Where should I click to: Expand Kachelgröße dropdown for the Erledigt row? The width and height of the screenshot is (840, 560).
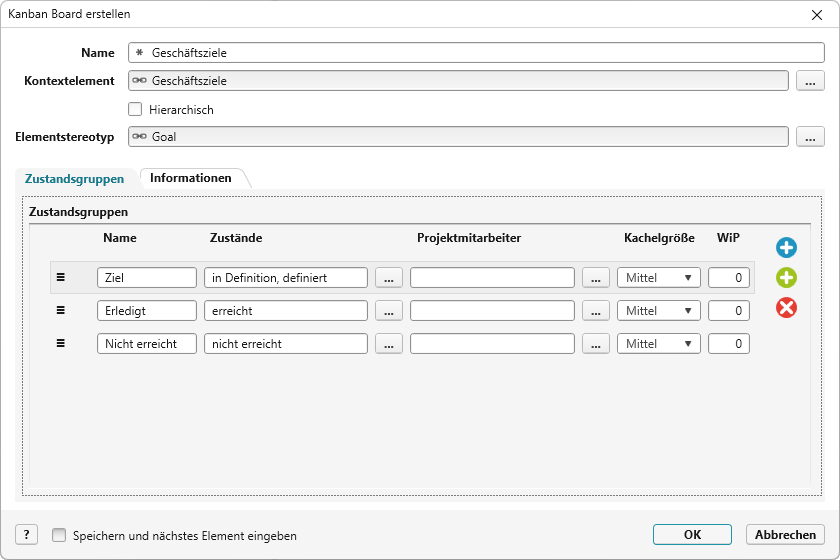click(658, 311)
